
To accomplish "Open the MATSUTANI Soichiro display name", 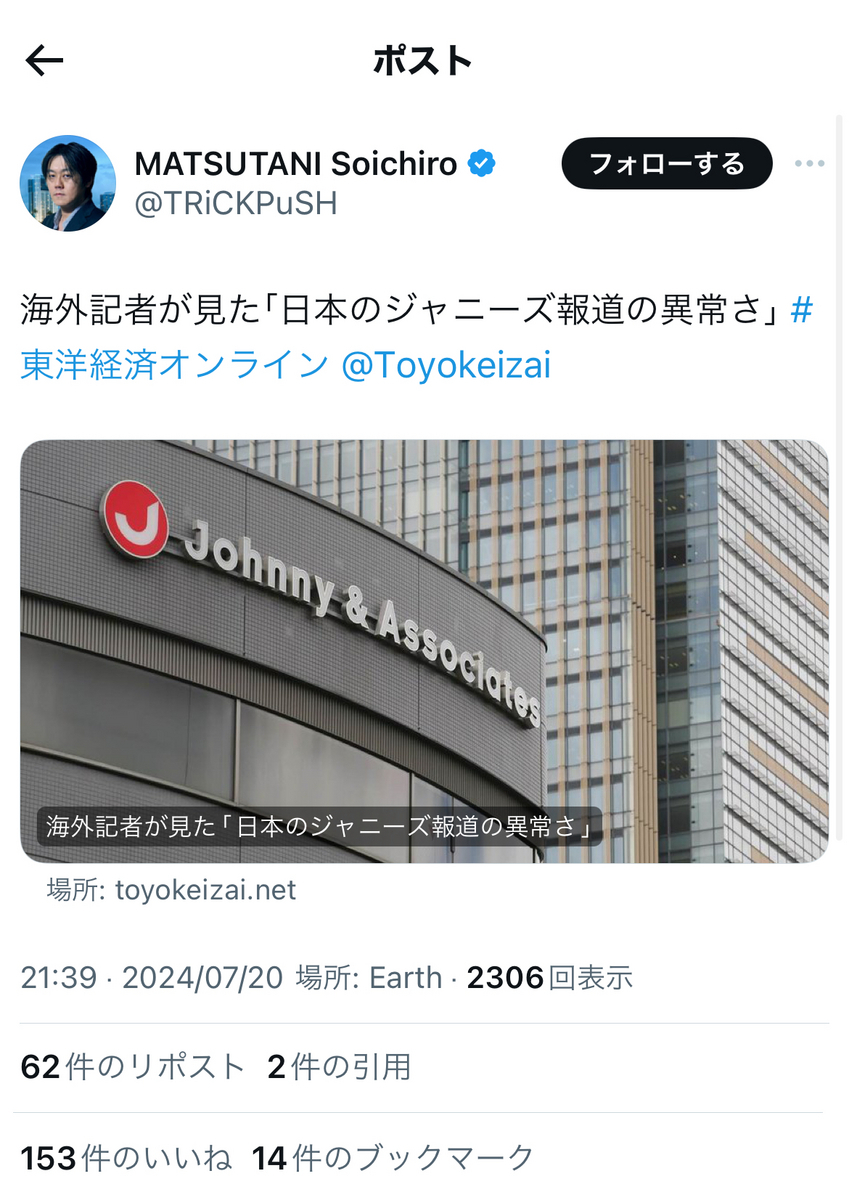I will click(x=296, y=163).
